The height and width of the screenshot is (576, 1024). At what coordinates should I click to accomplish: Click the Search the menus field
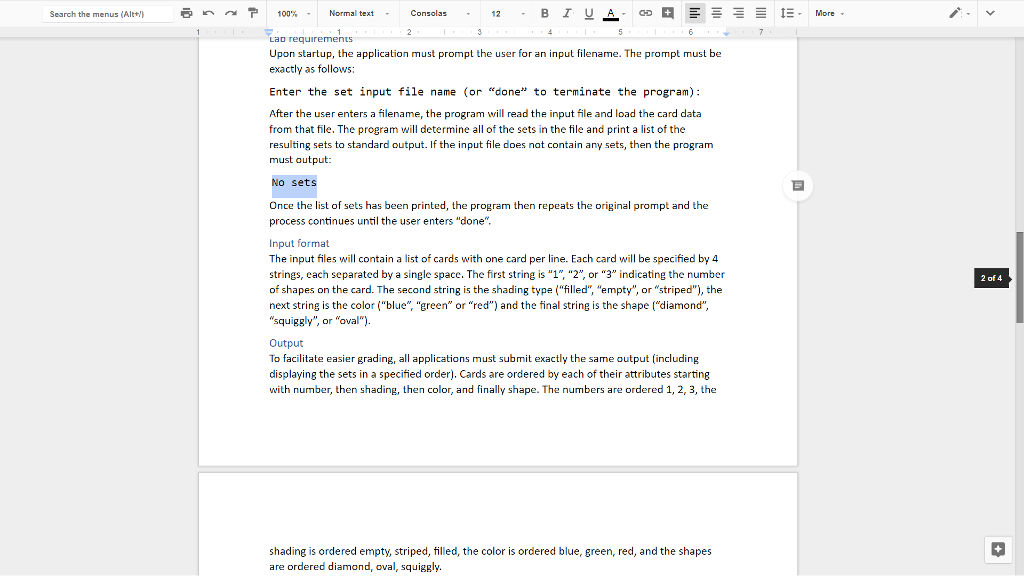coord(108,14)
